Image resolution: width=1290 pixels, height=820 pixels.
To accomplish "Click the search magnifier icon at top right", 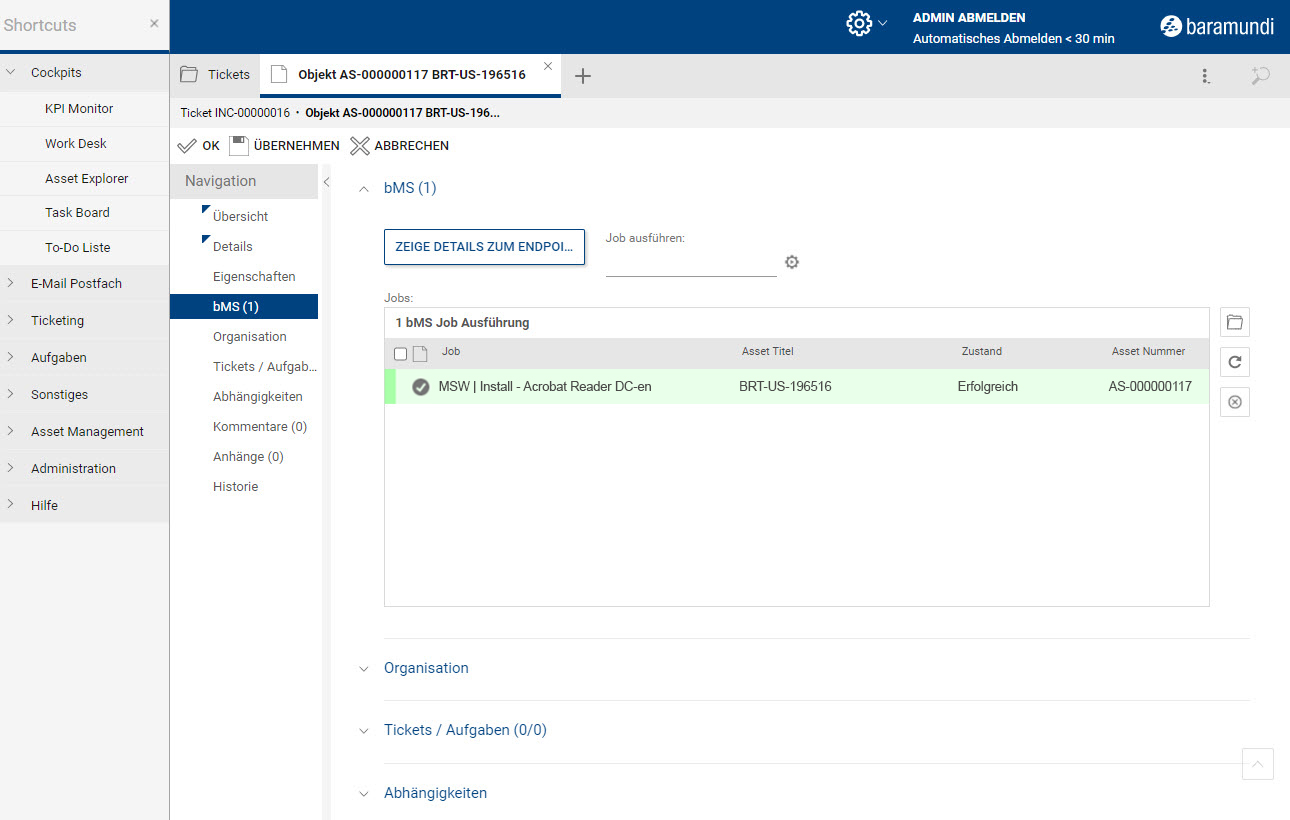I will pos(1260,76).
